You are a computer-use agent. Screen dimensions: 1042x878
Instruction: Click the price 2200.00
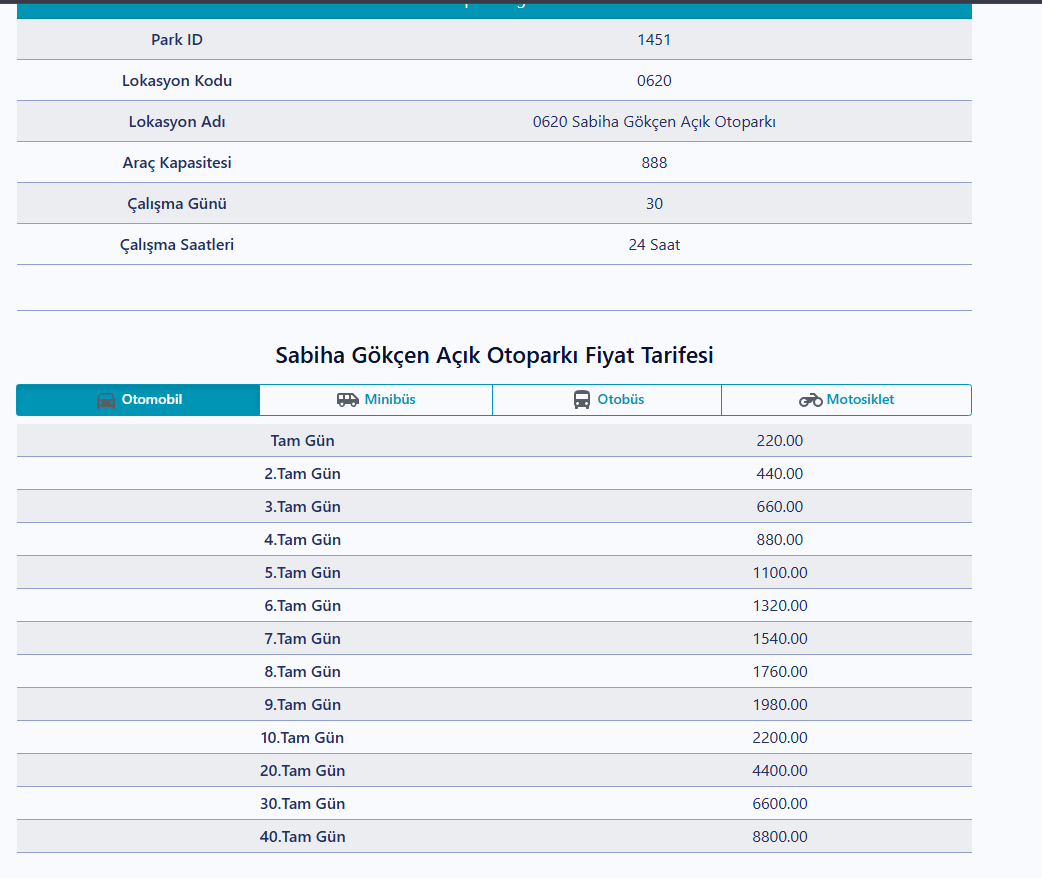click(780, 738)
